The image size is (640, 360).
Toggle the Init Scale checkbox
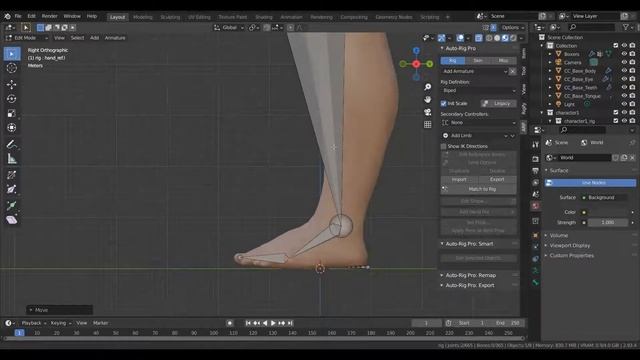tap(444, 104)
